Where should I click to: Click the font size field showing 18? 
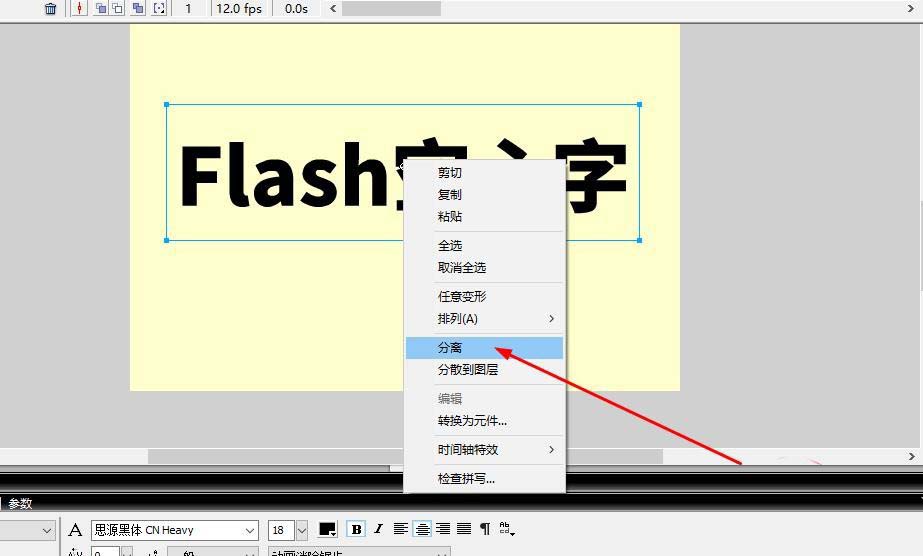click(x=281, y=530)
